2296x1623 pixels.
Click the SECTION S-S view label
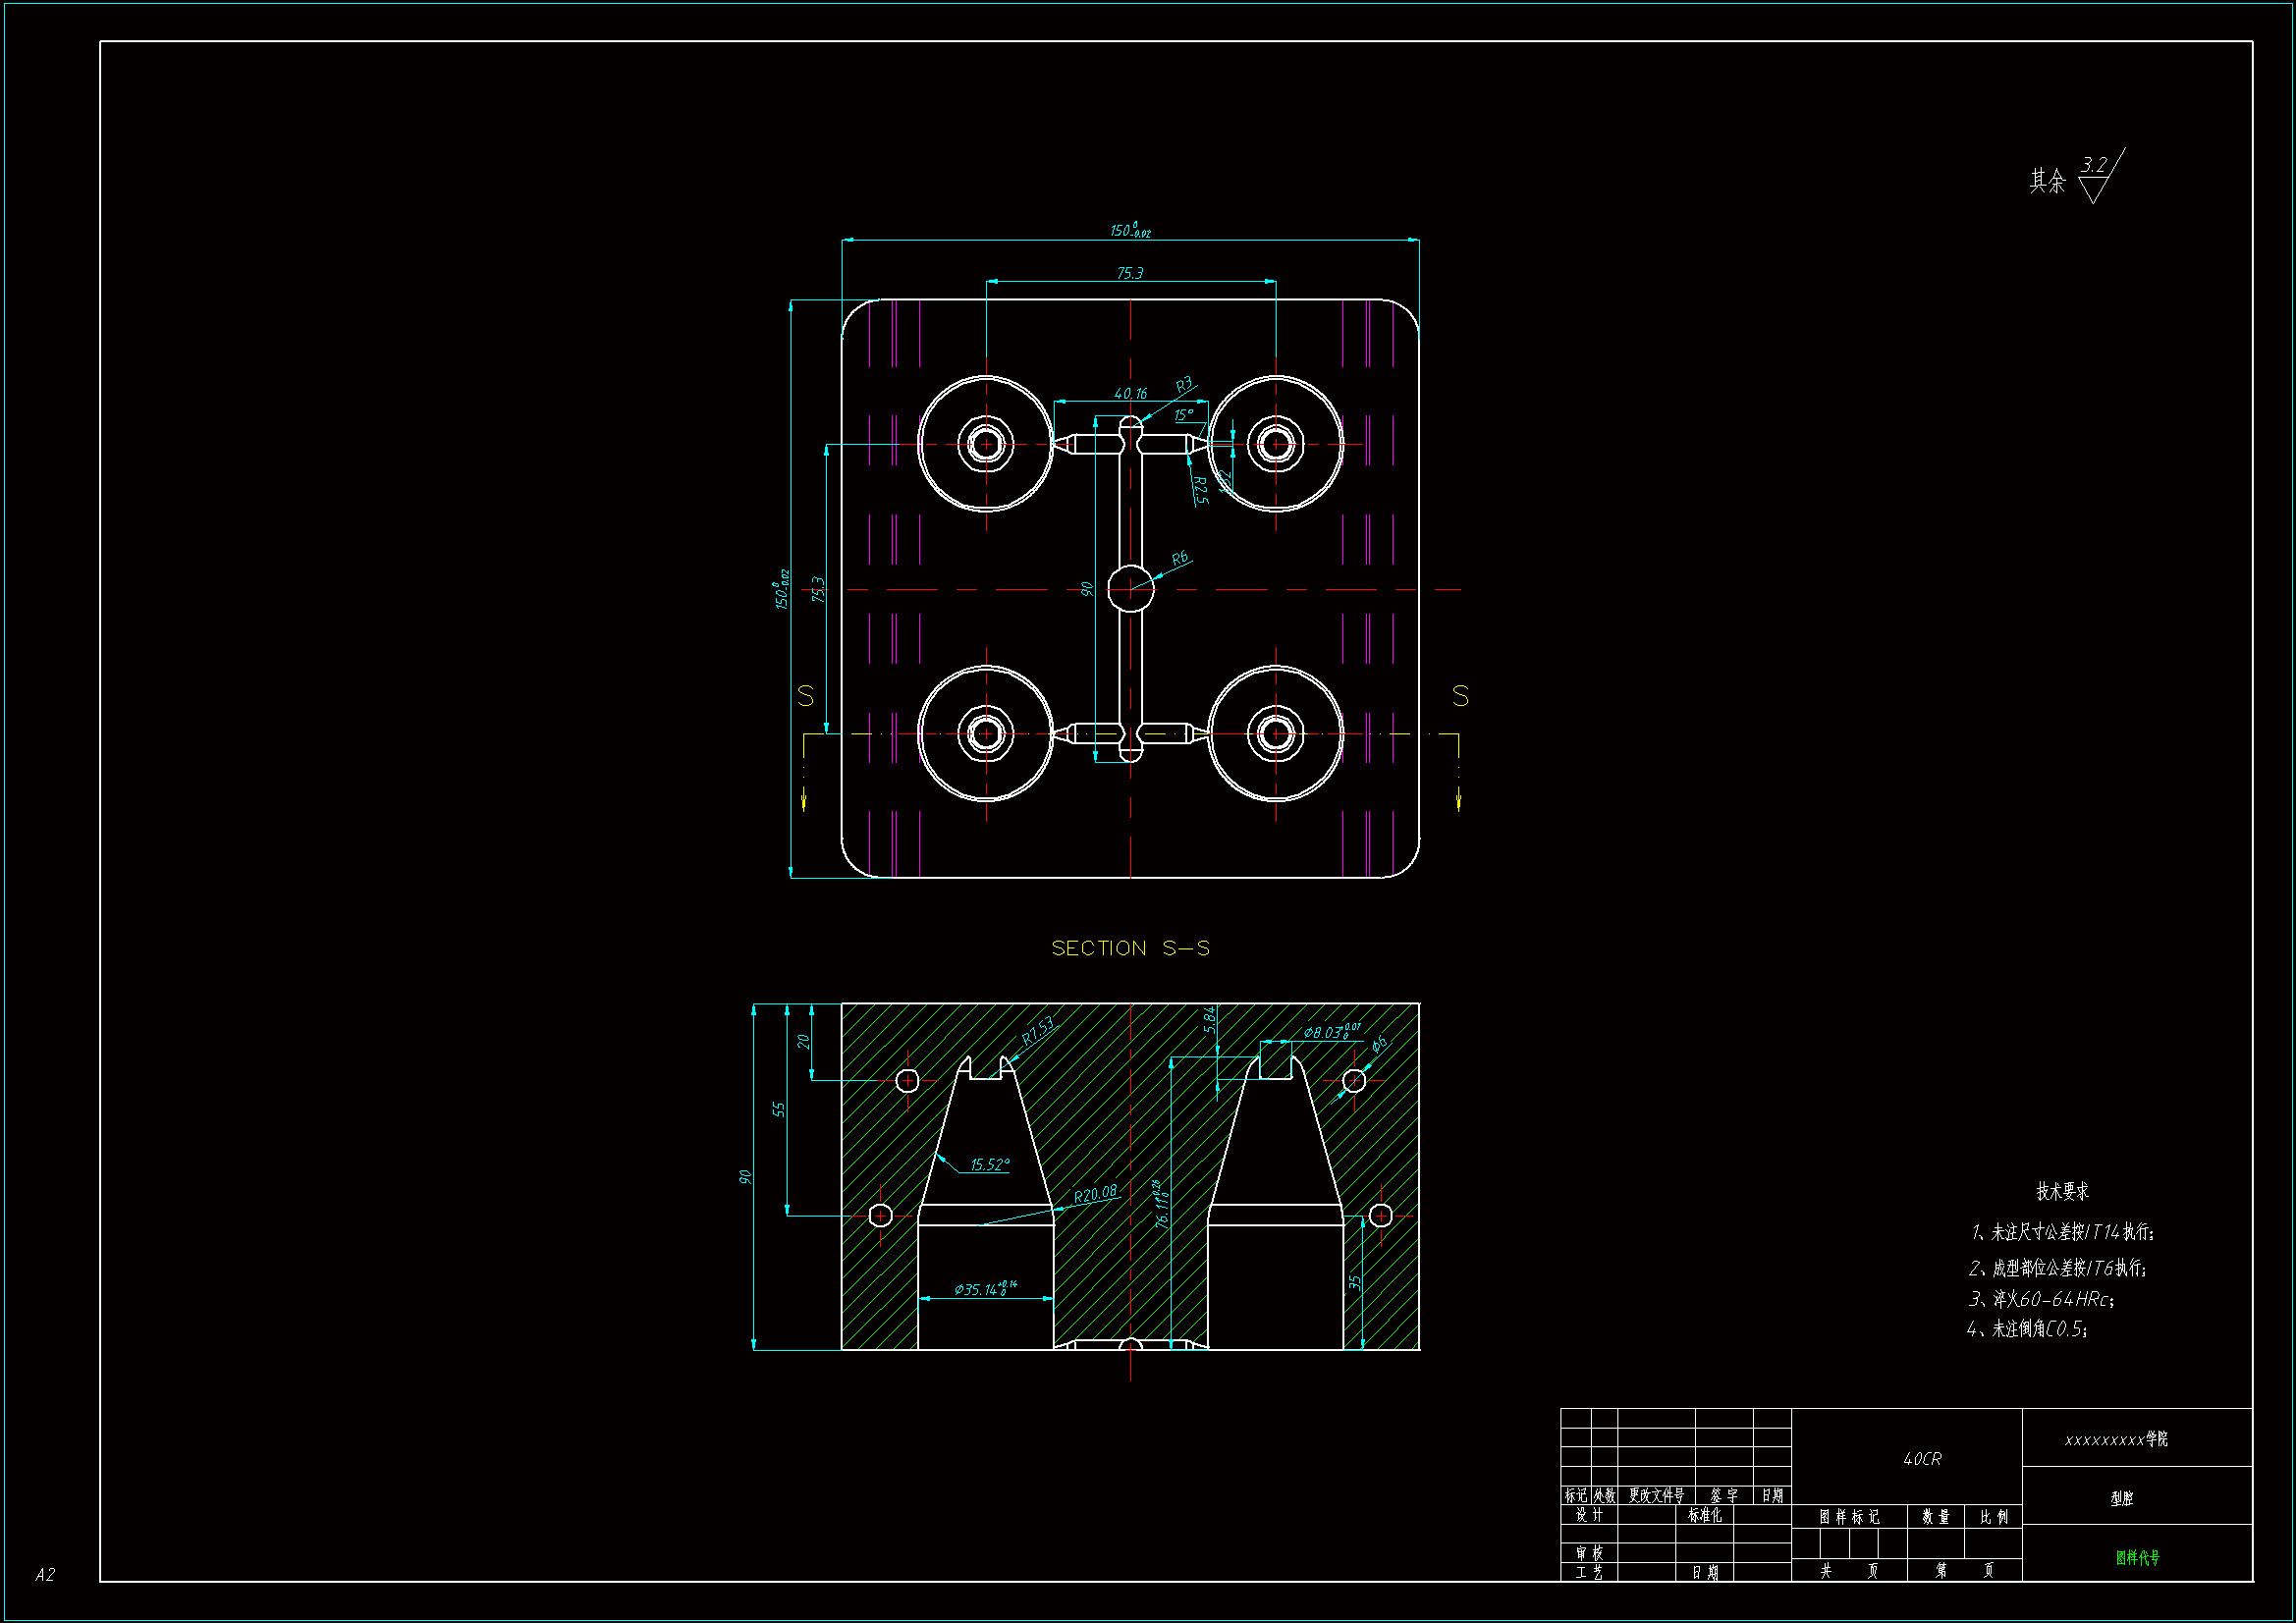pyautogui.click(x=1130, y=948)
